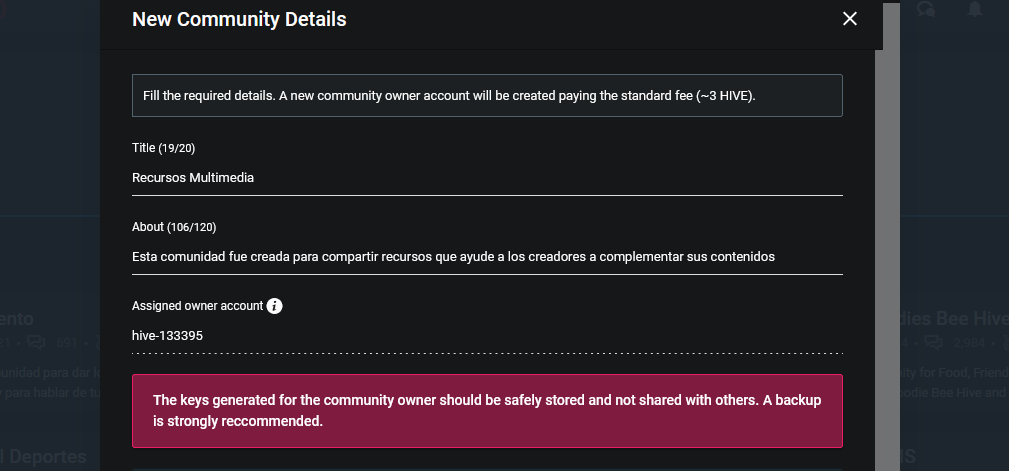1009x471 pixels.
Task: Close the New Community Details dialog
Action: coord(849,19)
